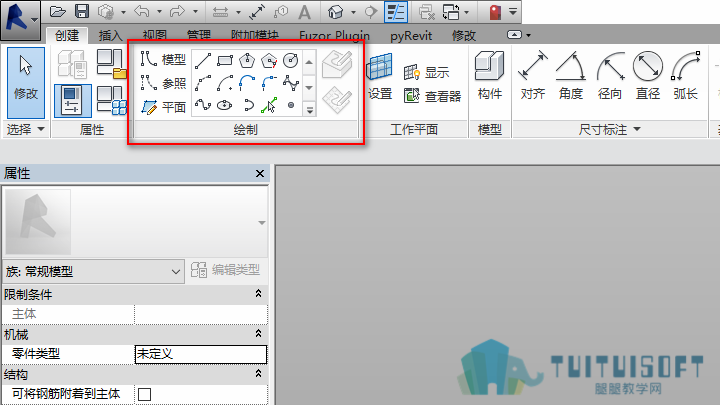
Task: Switch to the 附加模块 ribbon tab
Action: coord(255,35)
